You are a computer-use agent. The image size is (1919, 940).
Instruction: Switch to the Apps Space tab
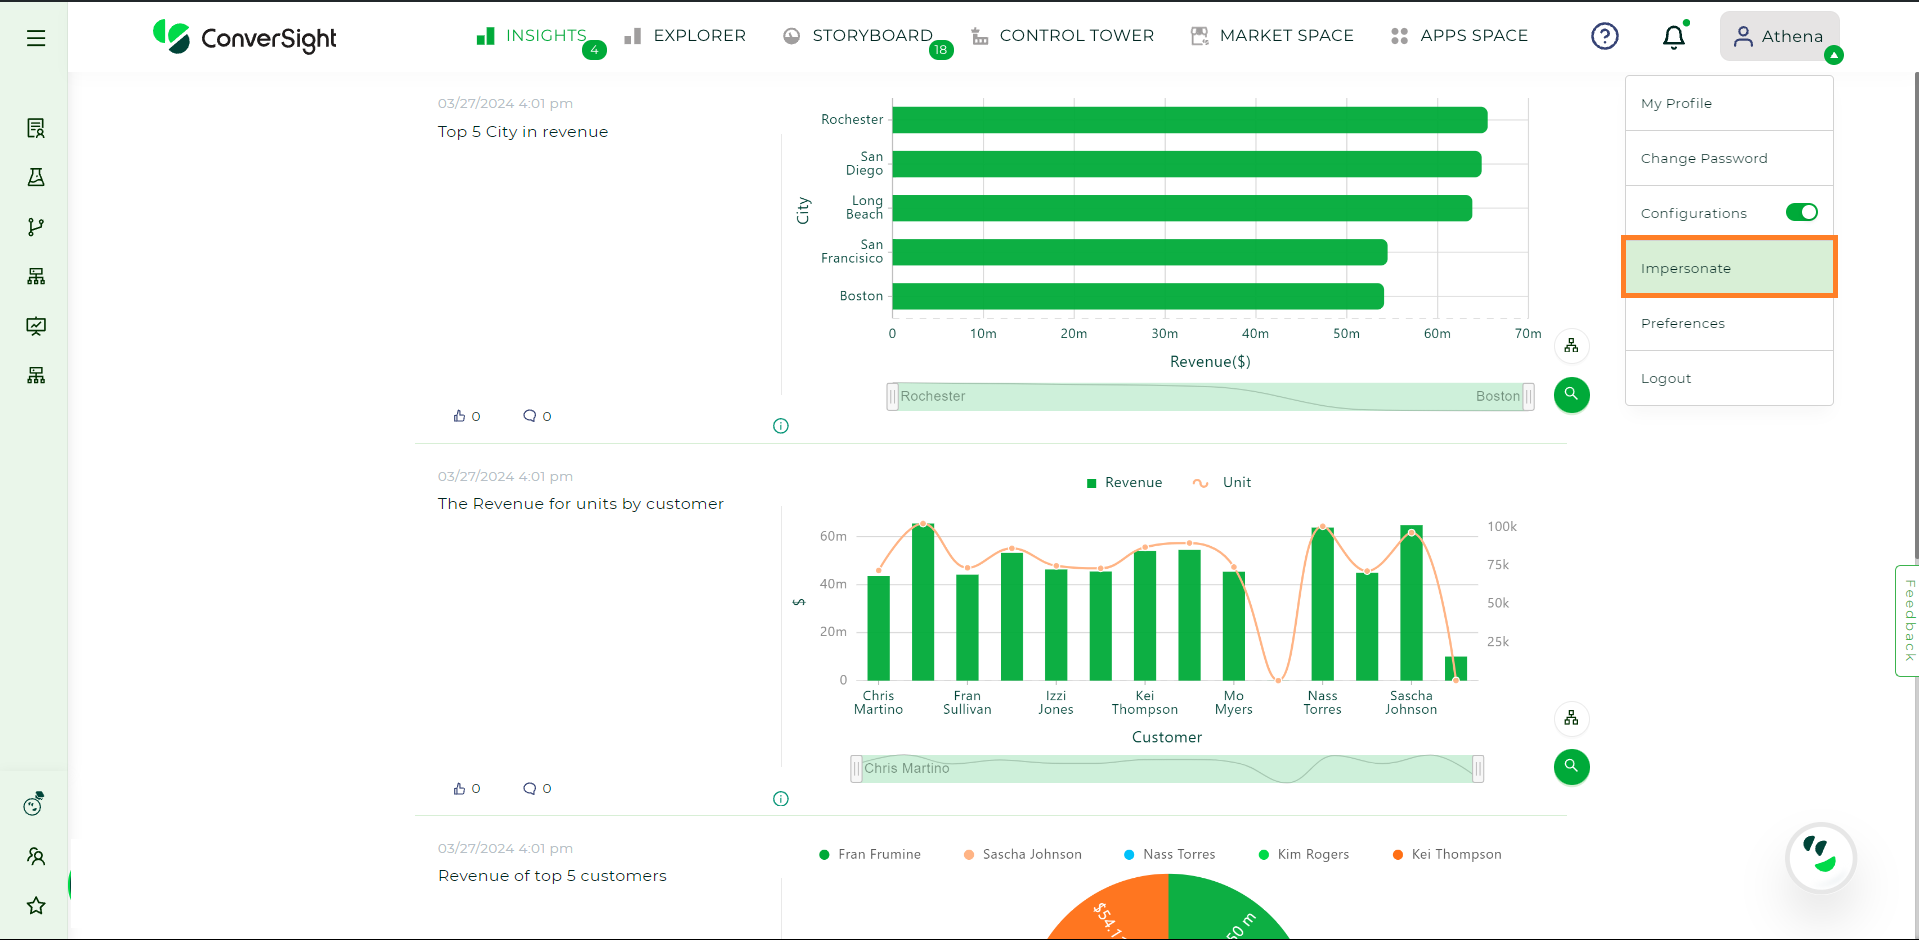[x=1459, y=36]
